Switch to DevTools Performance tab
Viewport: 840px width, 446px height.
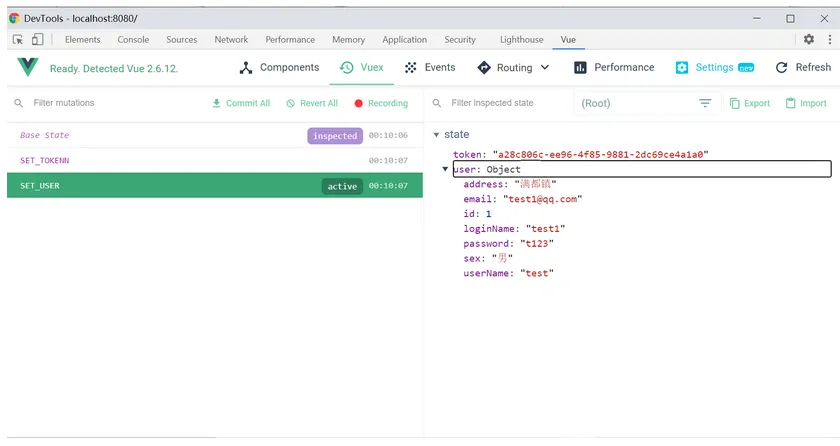click(290, 40)
